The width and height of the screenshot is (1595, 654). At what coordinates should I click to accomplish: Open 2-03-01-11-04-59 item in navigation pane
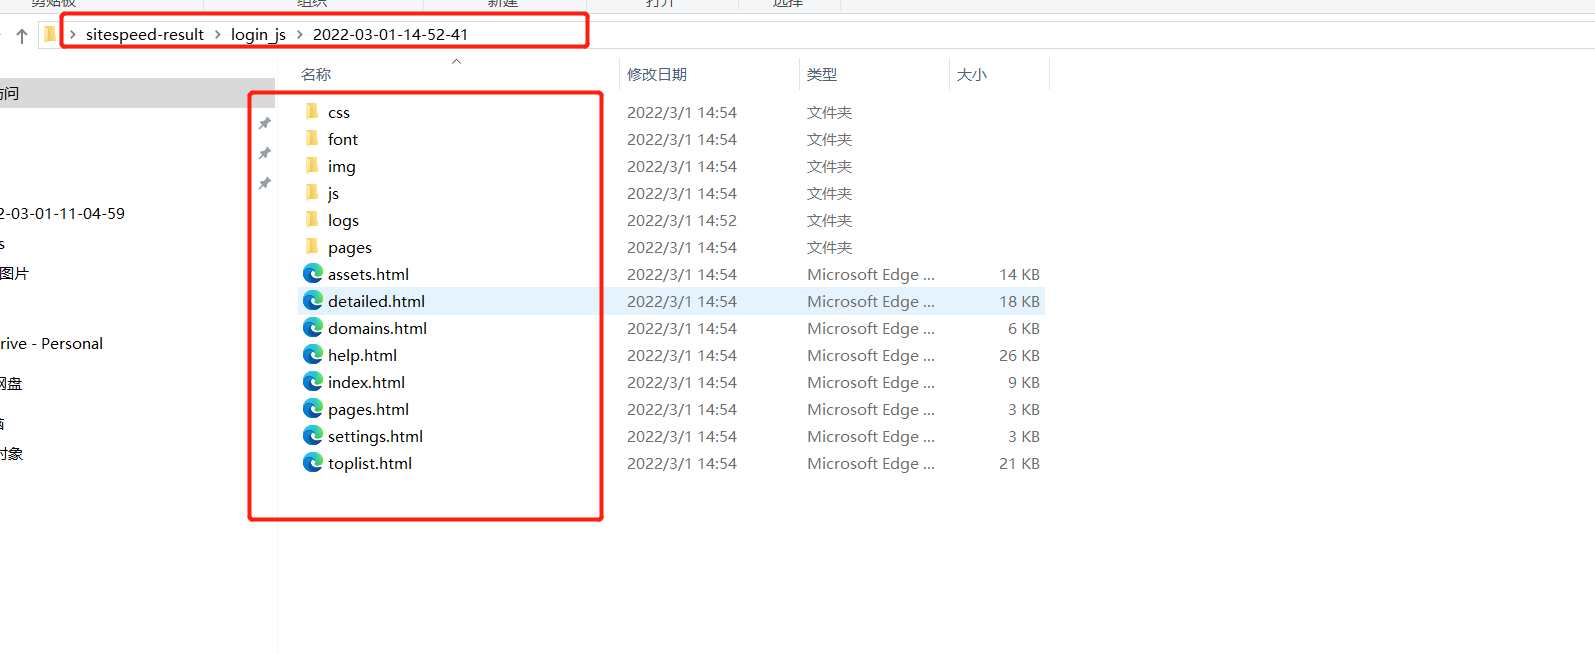[x=62, y=213]
